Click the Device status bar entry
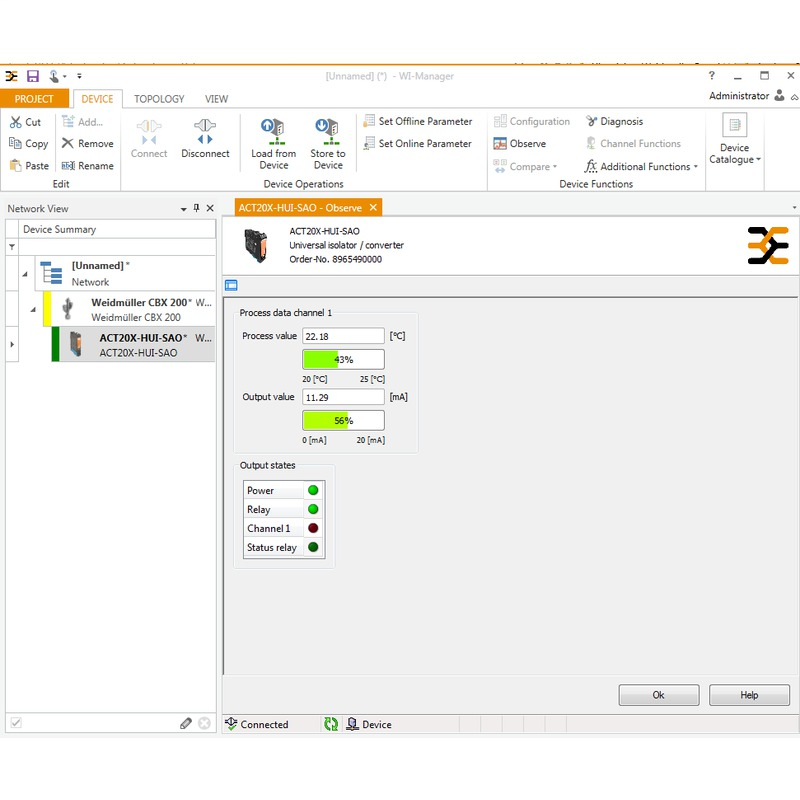The image size is (800, 800). pos(369,724)
